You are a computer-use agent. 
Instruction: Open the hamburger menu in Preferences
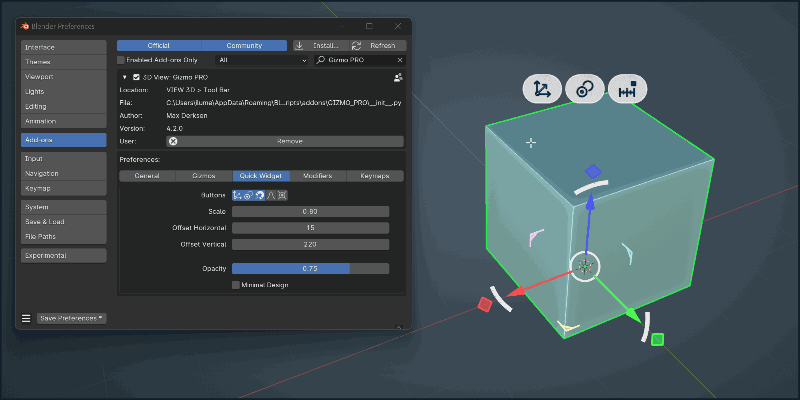click(26, 318)
